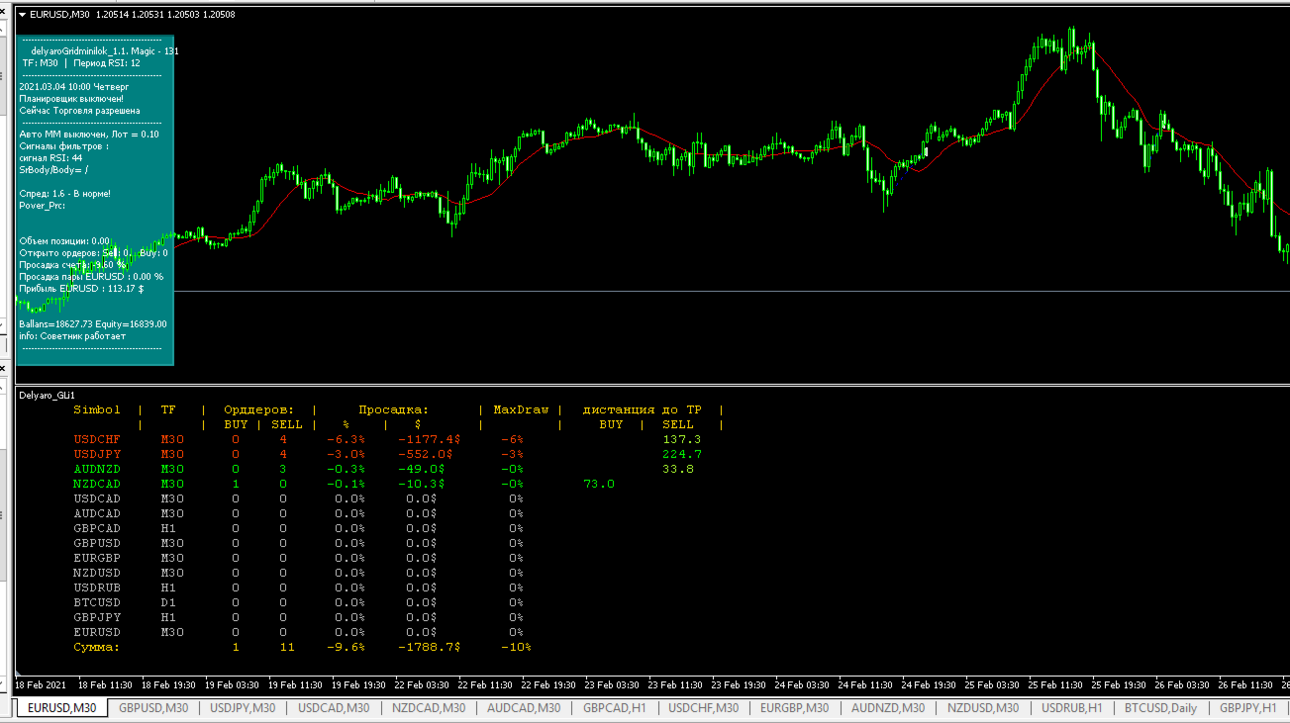
Task: Open the USDCAD,M30 chart tab
Action: [x=334, y=708]
